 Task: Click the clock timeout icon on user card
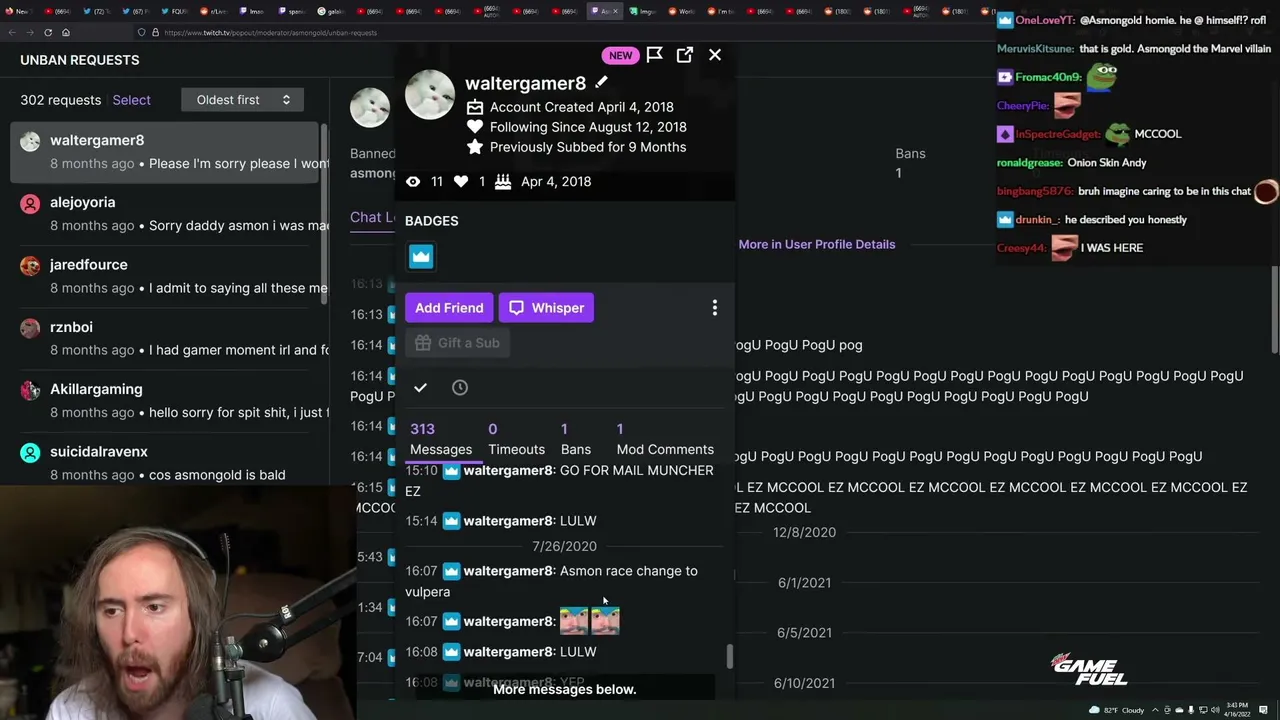tap(460, 388)
